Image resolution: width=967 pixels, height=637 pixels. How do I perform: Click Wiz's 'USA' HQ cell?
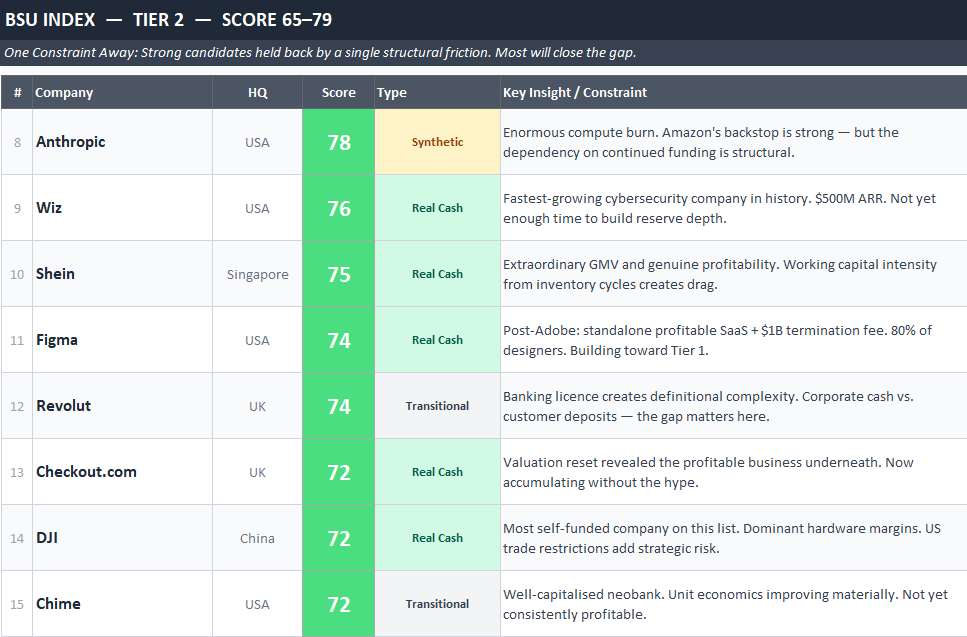click(257, 208)
